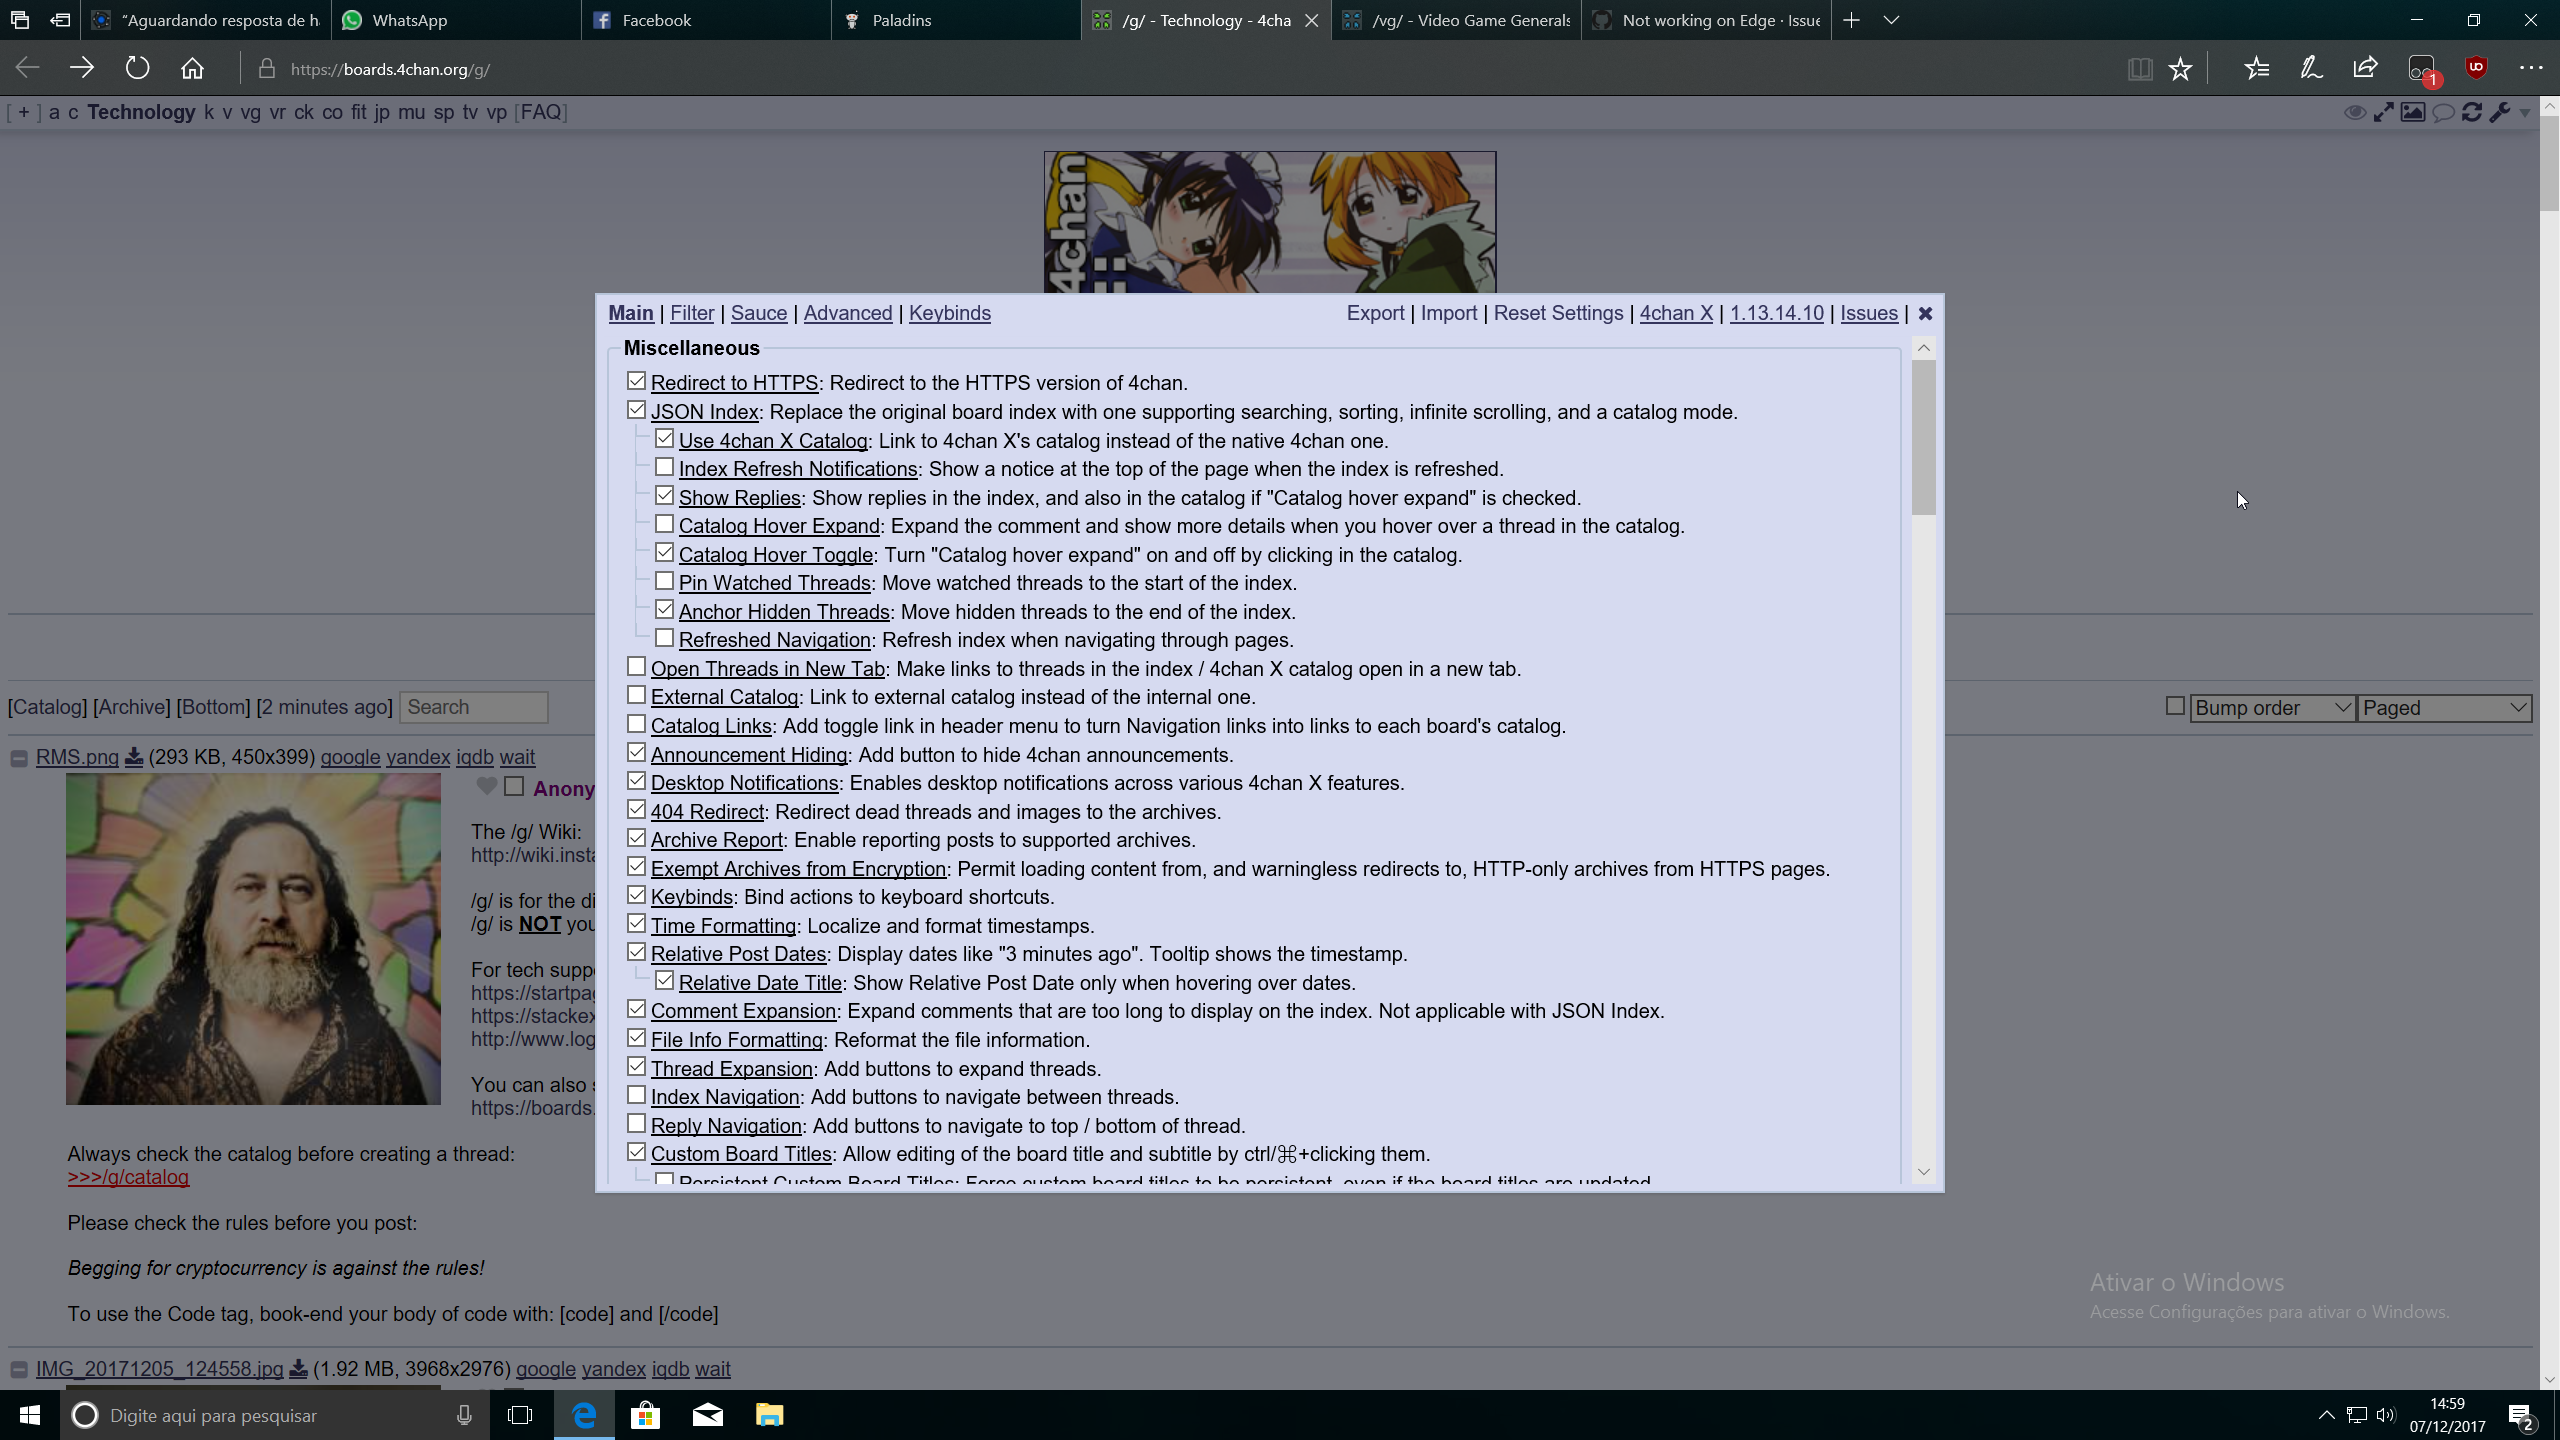Open the Bump order dropdown
Screen dimensions: 2560x1440
click(2270, 707)
